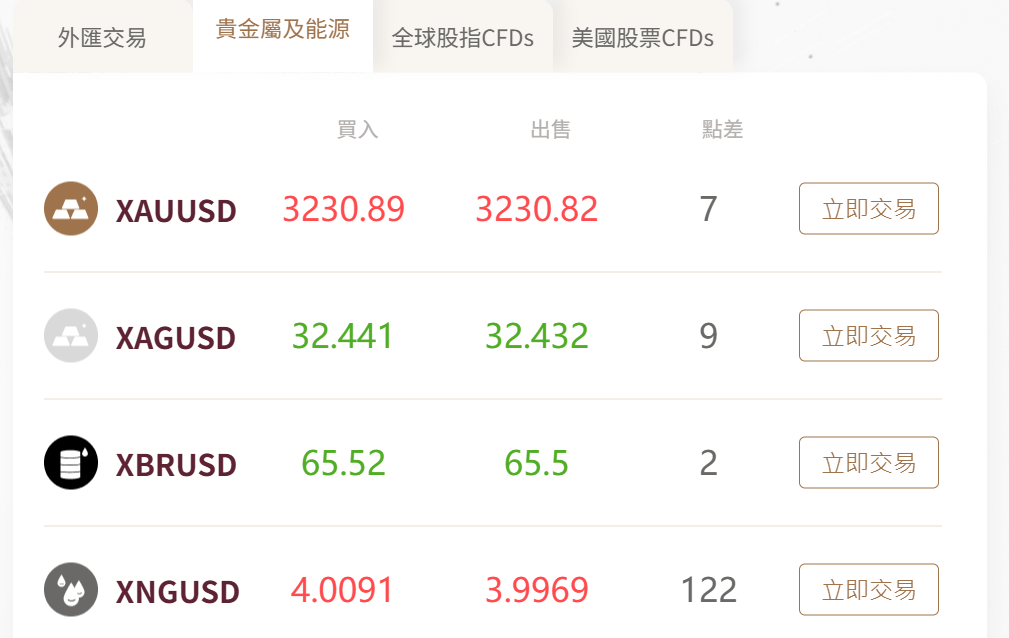
Task: Open the 美國股票CFDs tab
Action: point(643,37)
